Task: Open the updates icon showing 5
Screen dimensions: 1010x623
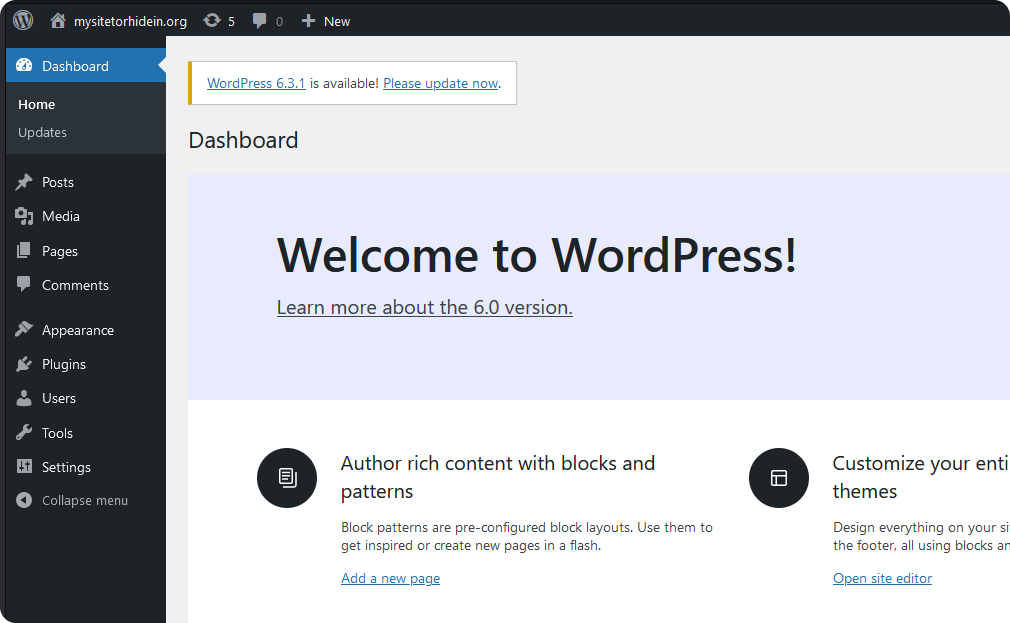Action: point(212,20)
